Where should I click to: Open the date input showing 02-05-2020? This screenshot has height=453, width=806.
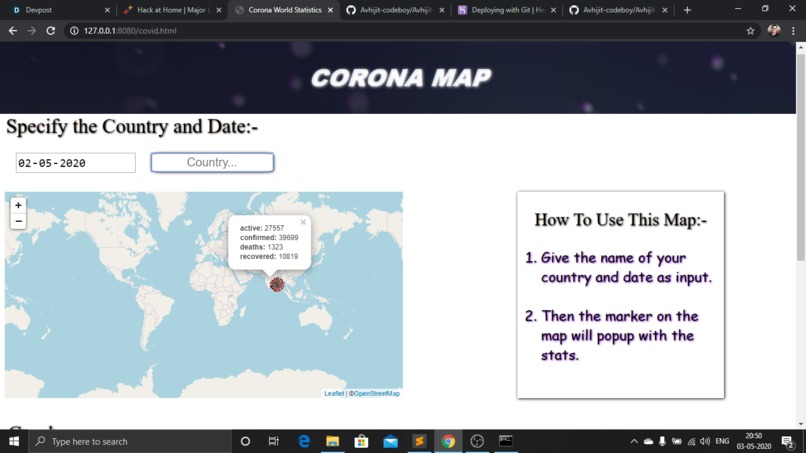76,162
